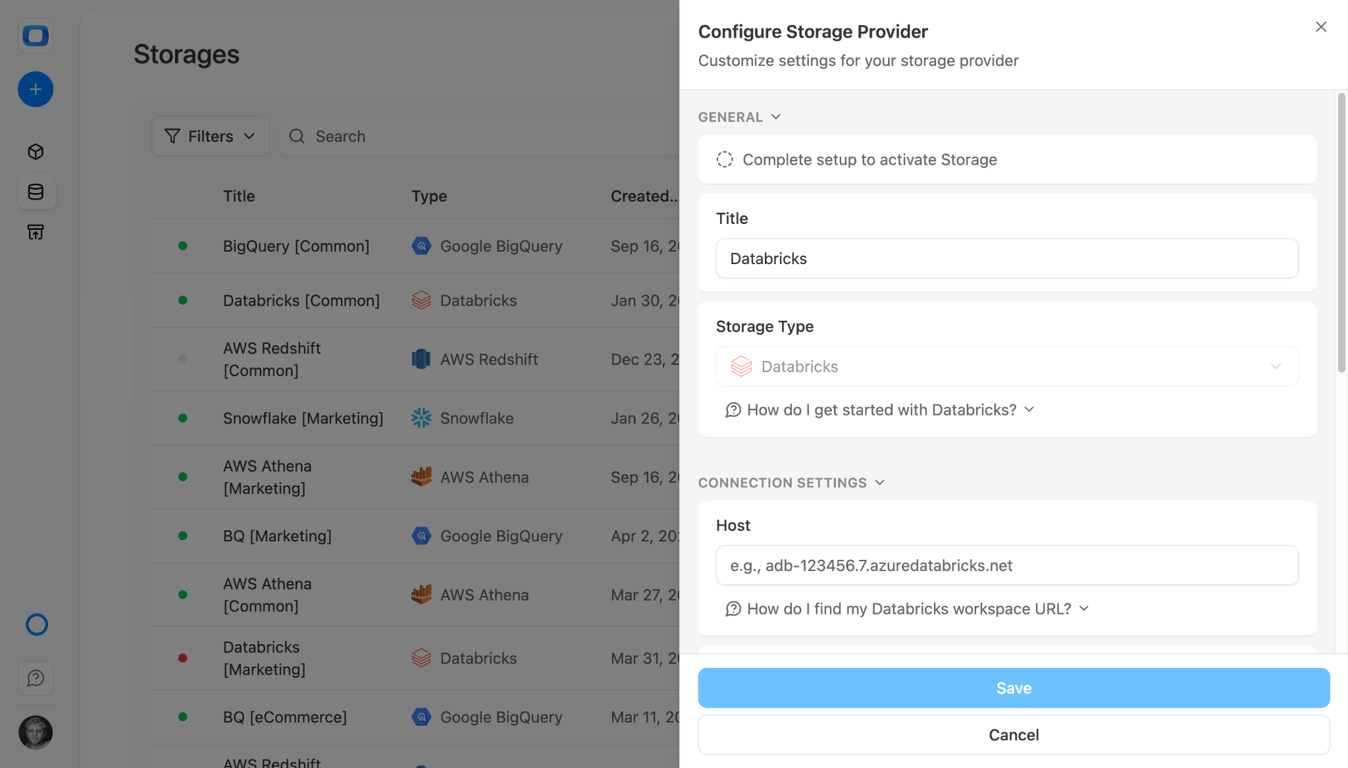This screenshot has width=1348, height=768.
Task: Click the dashed circle setup status icon
Action: point(725,160)
